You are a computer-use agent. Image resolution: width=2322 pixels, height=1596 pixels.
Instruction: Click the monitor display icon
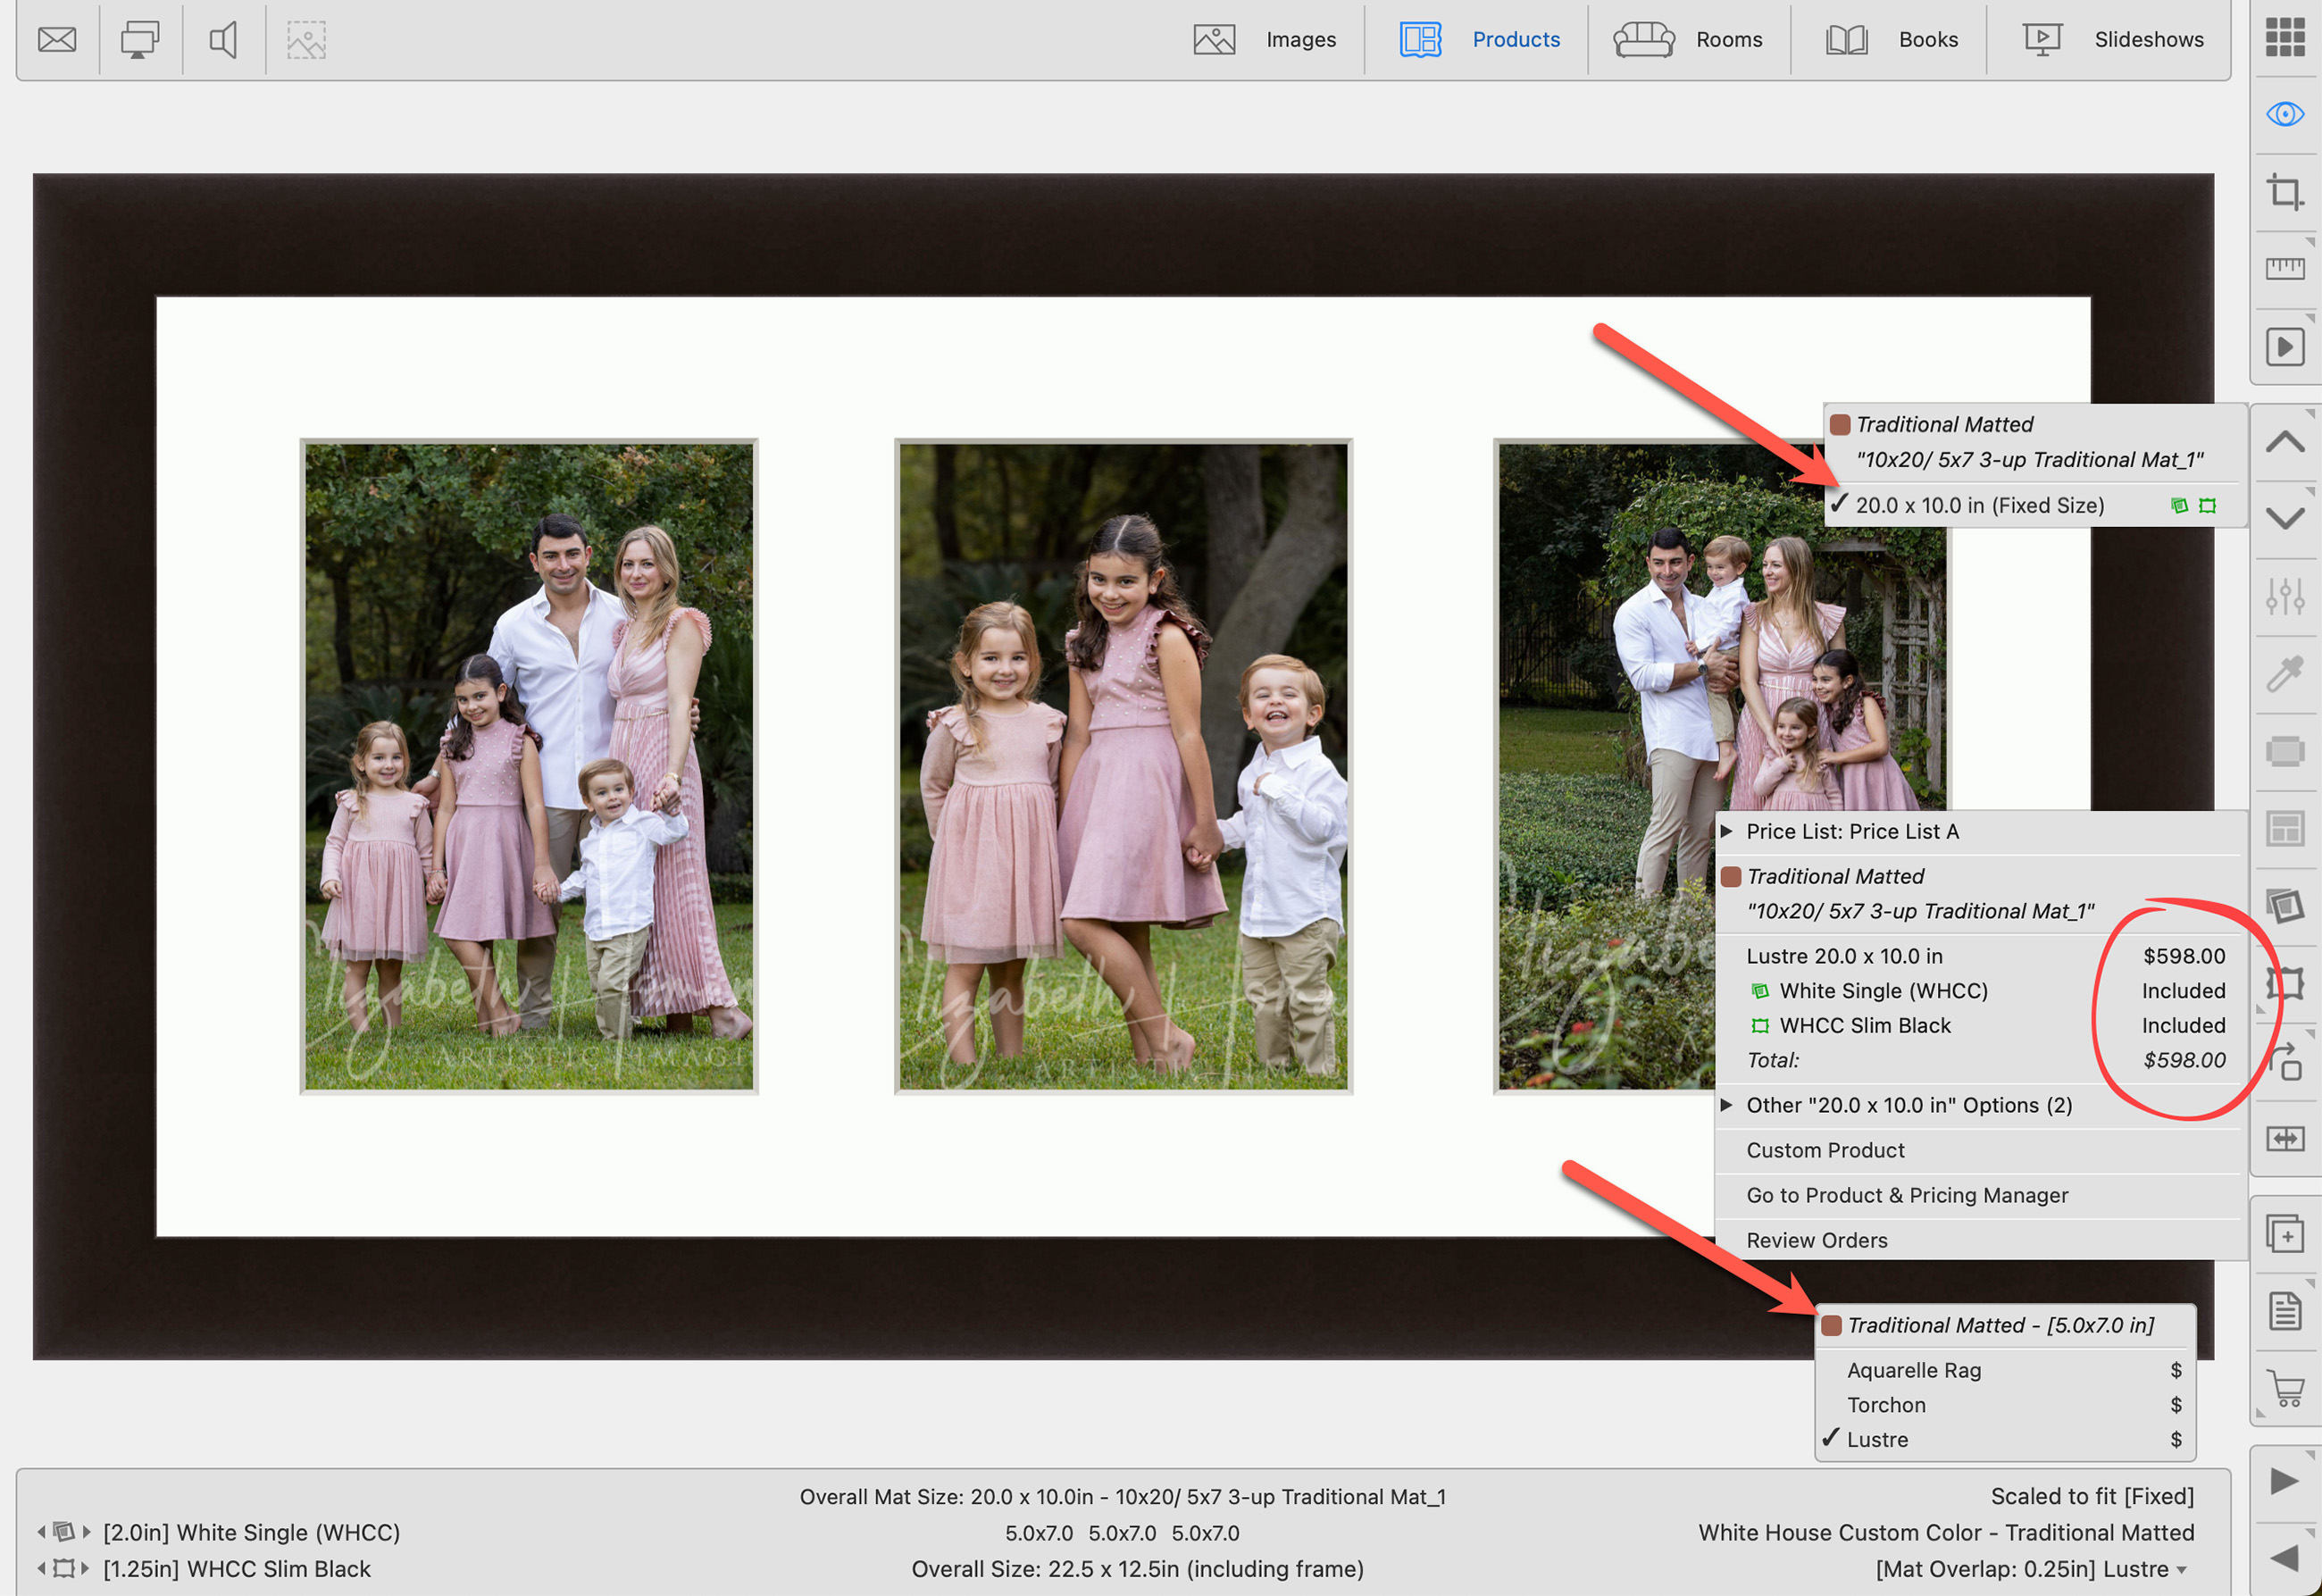coord(140,40)
